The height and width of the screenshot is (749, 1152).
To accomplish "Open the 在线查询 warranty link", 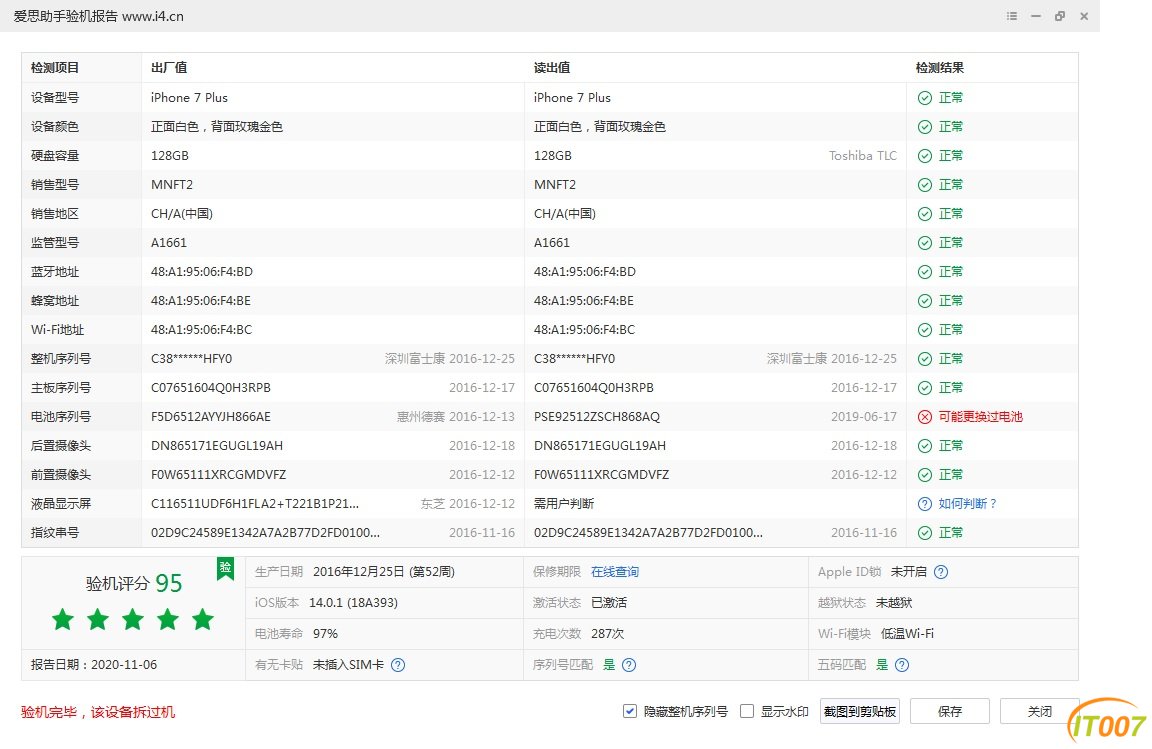I will coord(614,572).
